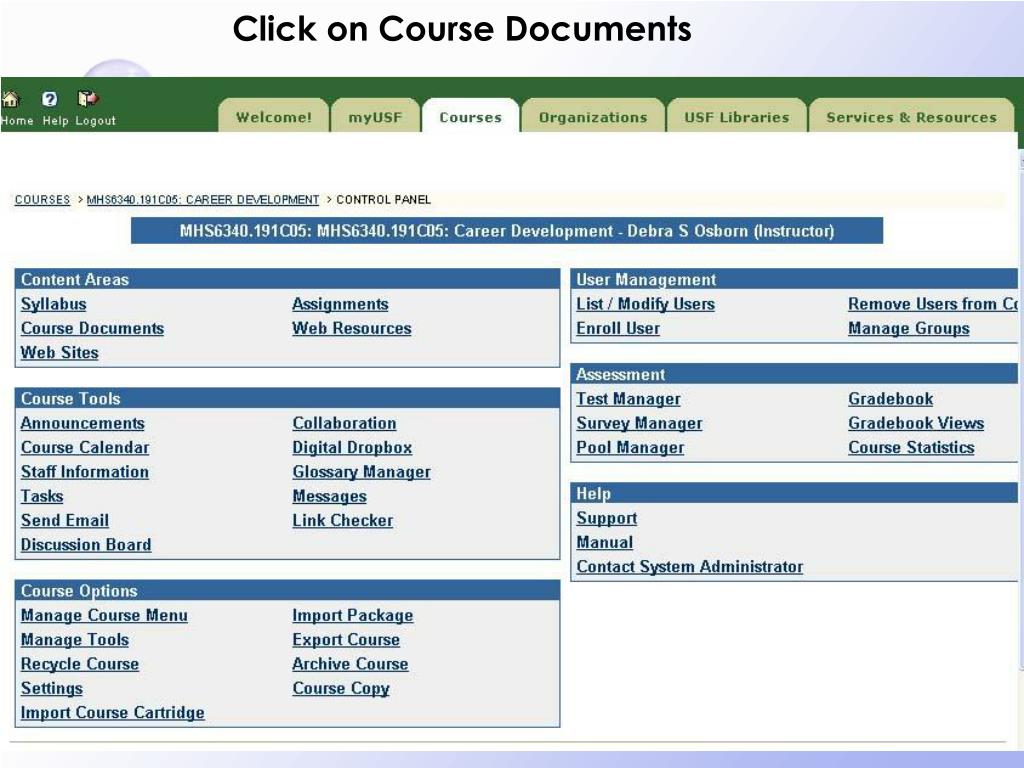Click the Glossary Manager link
This screenshot has width=1024, height=768.
click(361, 472)
